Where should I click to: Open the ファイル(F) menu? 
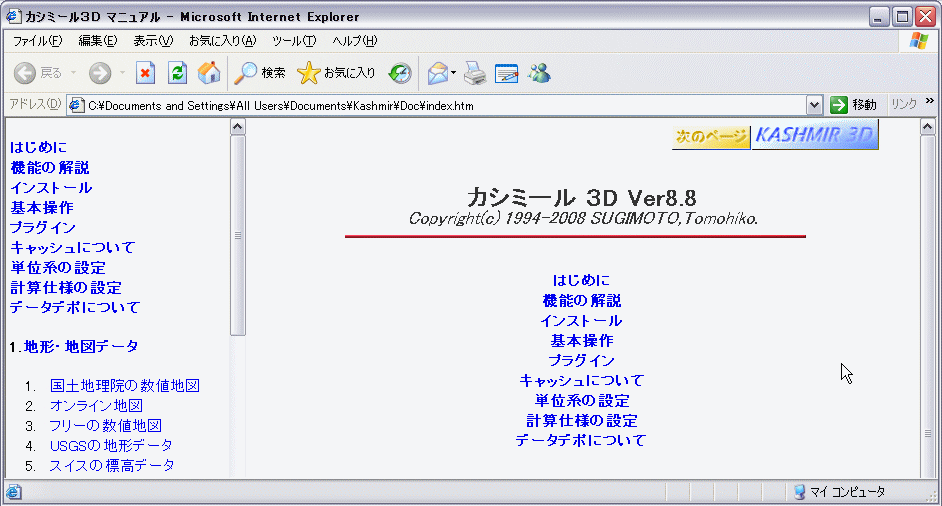pos(37,41)
